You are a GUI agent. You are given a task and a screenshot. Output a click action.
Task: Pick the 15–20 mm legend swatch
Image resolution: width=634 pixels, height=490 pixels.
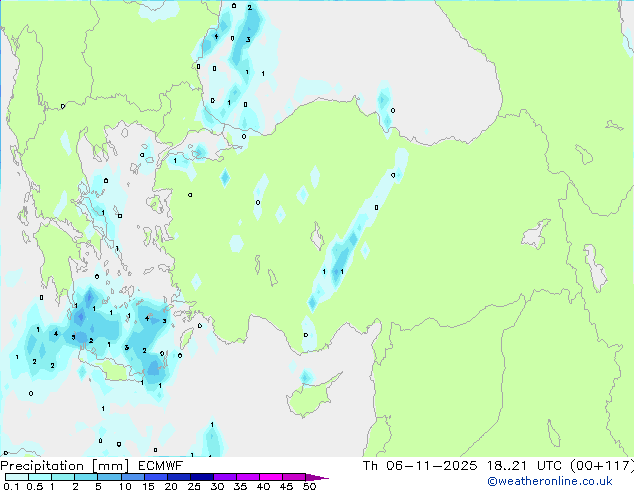155,477
